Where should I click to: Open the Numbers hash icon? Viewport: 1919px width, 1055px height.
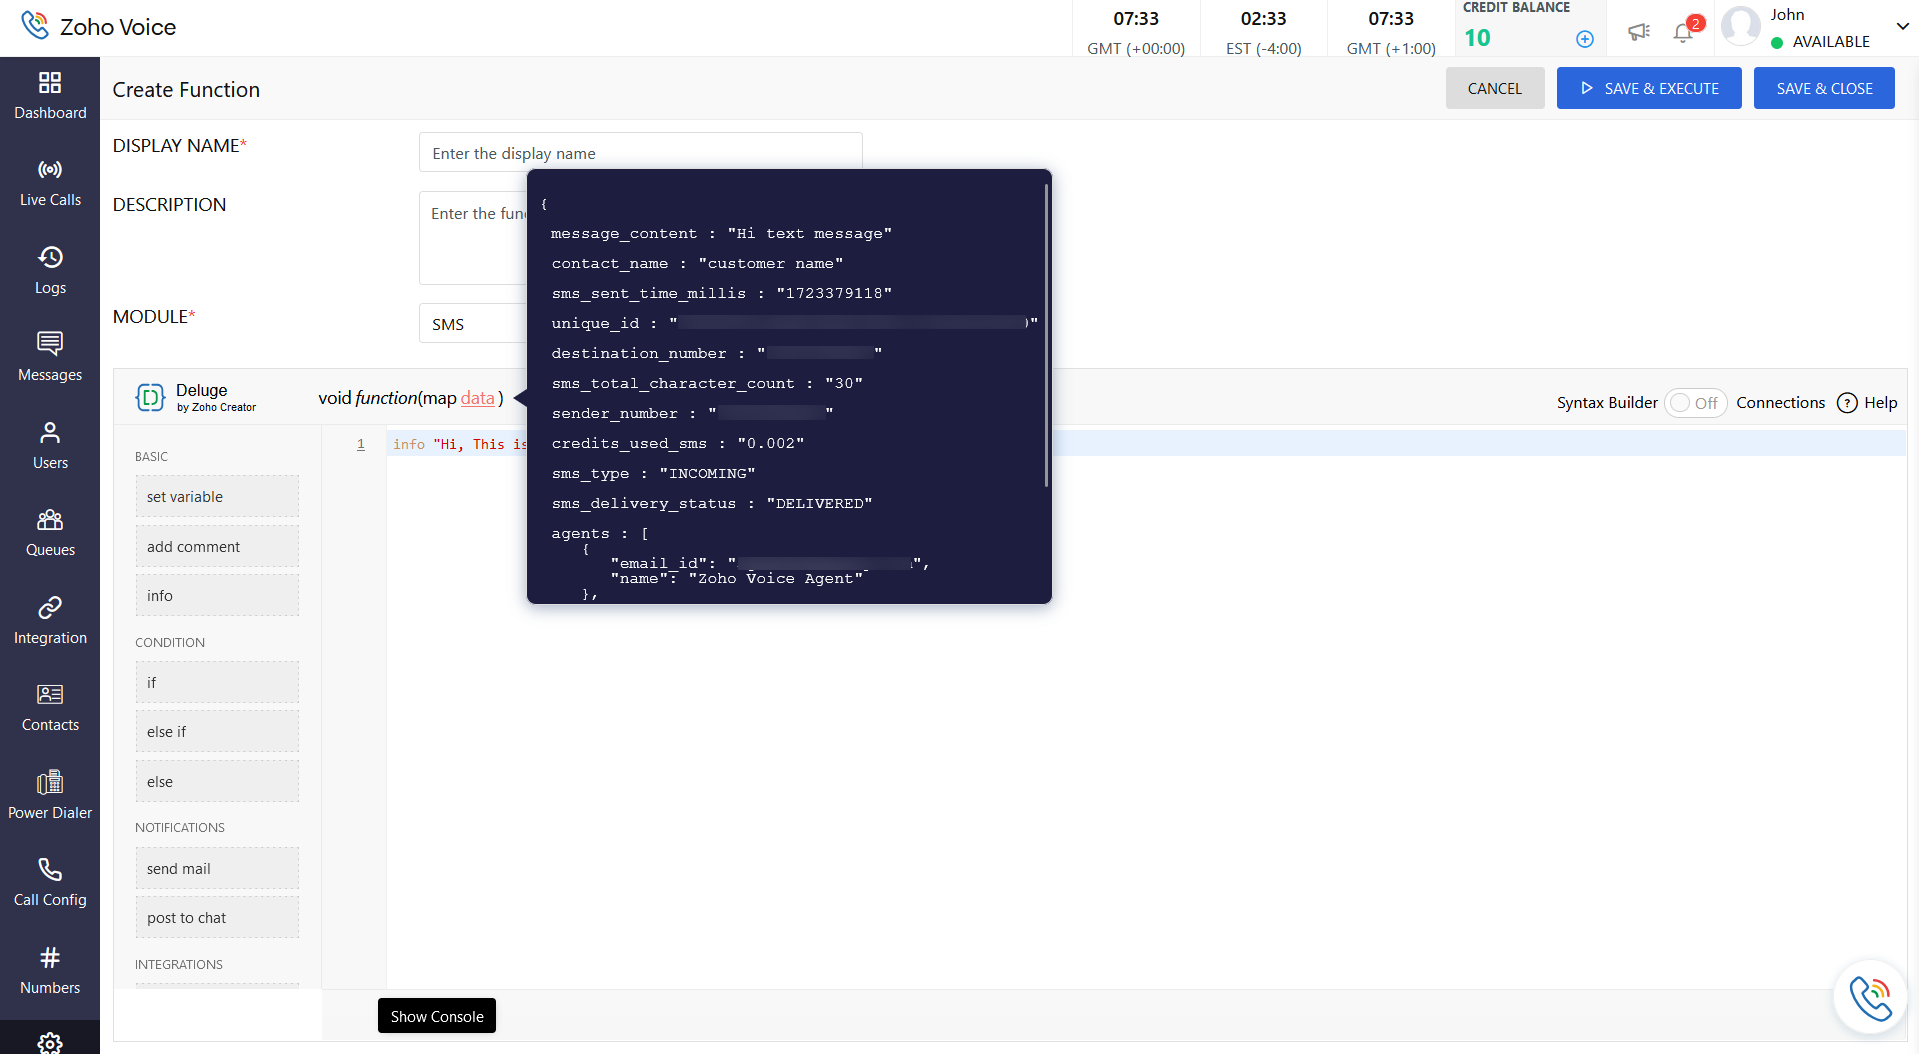(50, 957)
